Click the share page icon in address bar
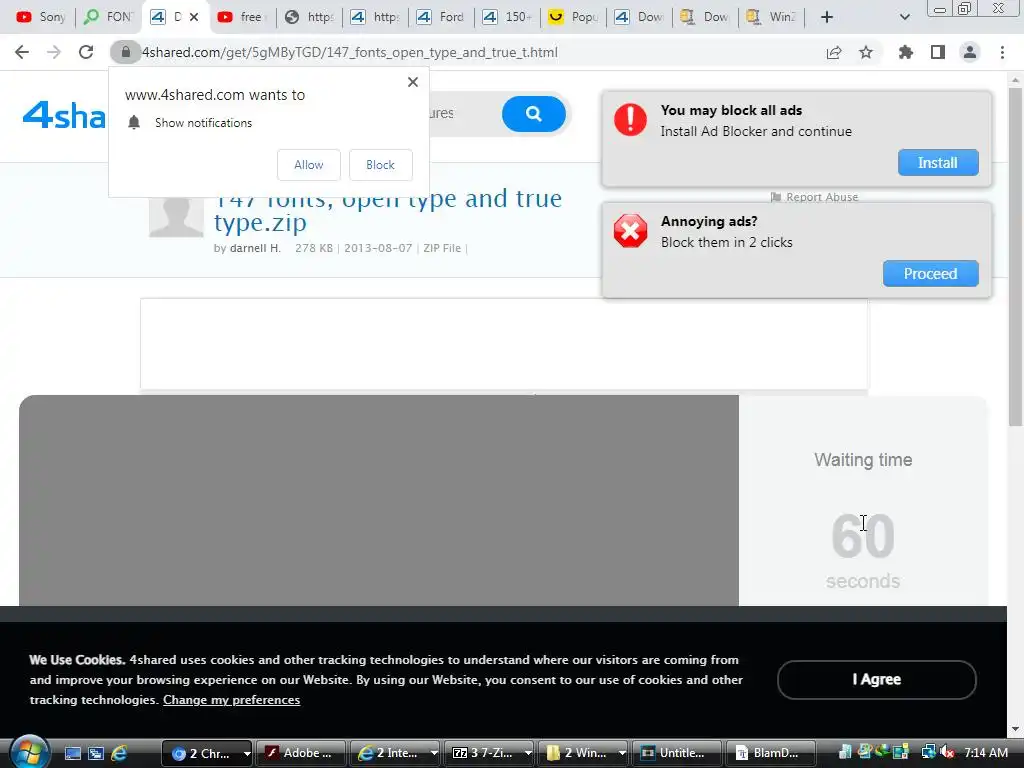 834,52
